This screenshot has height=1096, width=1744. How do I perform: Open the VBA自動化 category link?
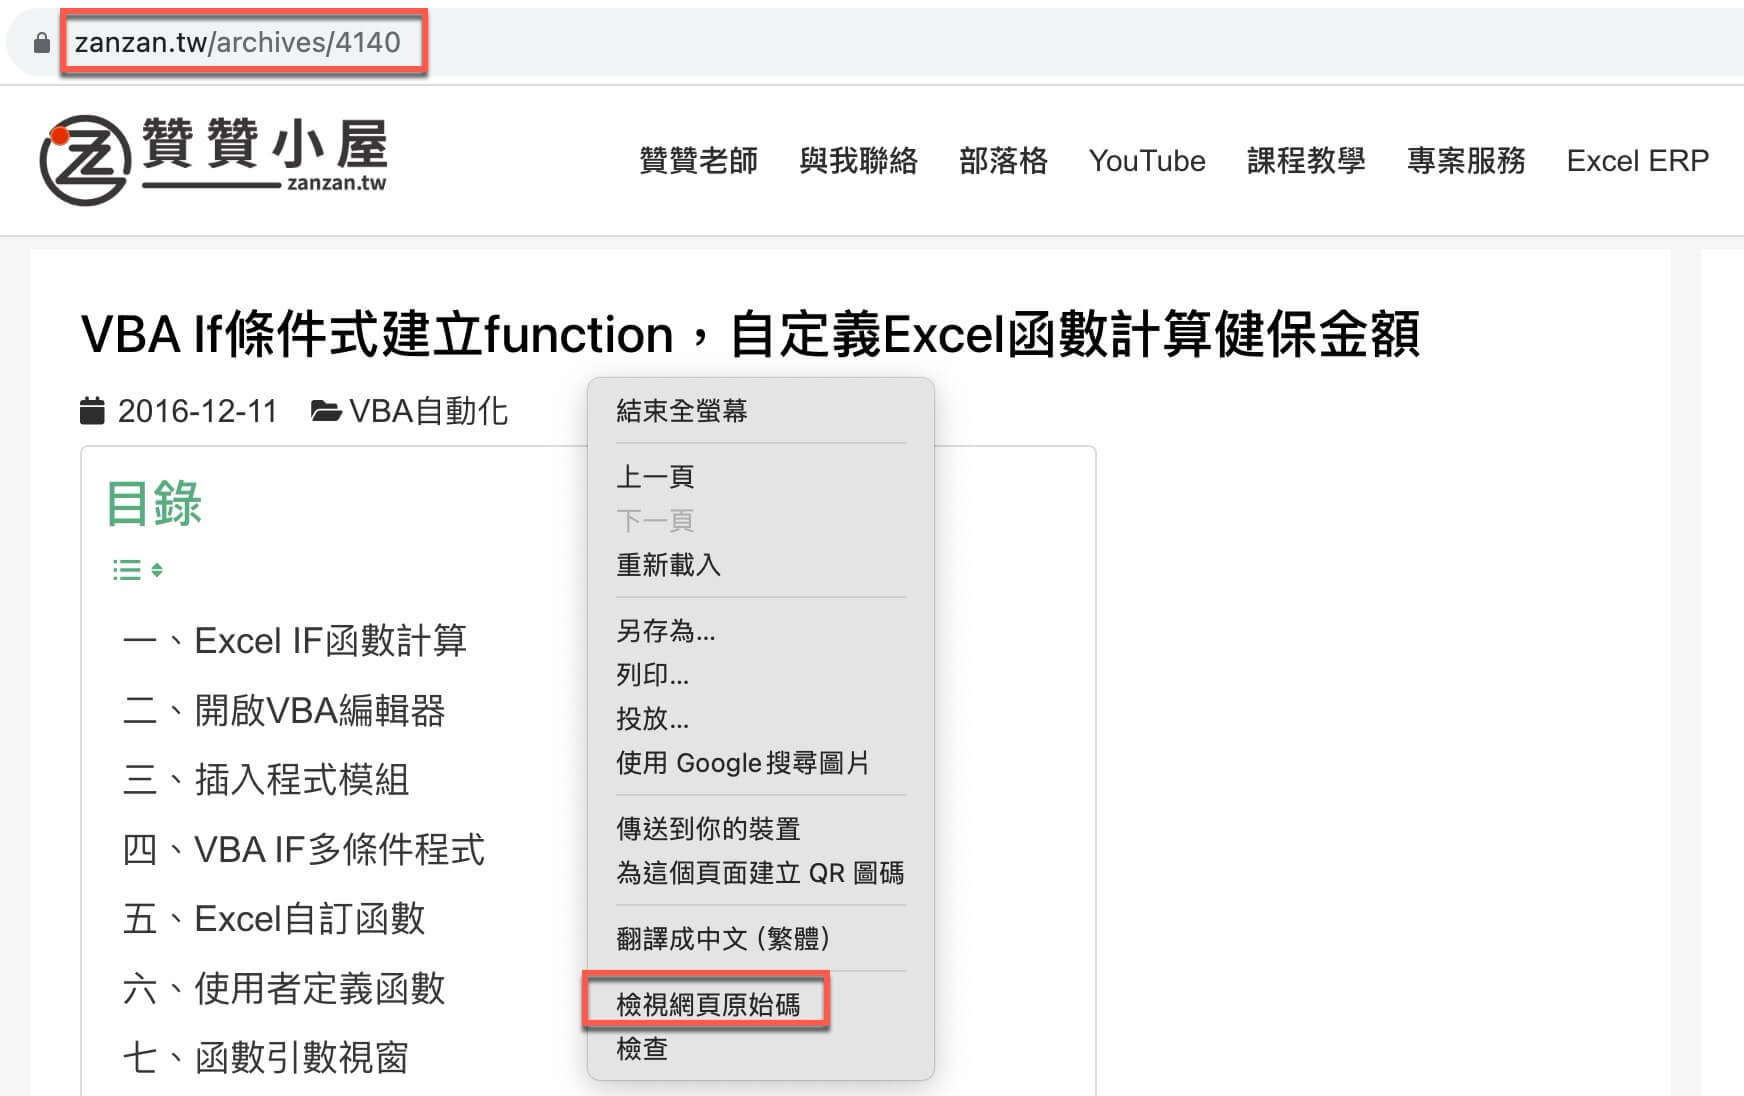pos(429,411)
